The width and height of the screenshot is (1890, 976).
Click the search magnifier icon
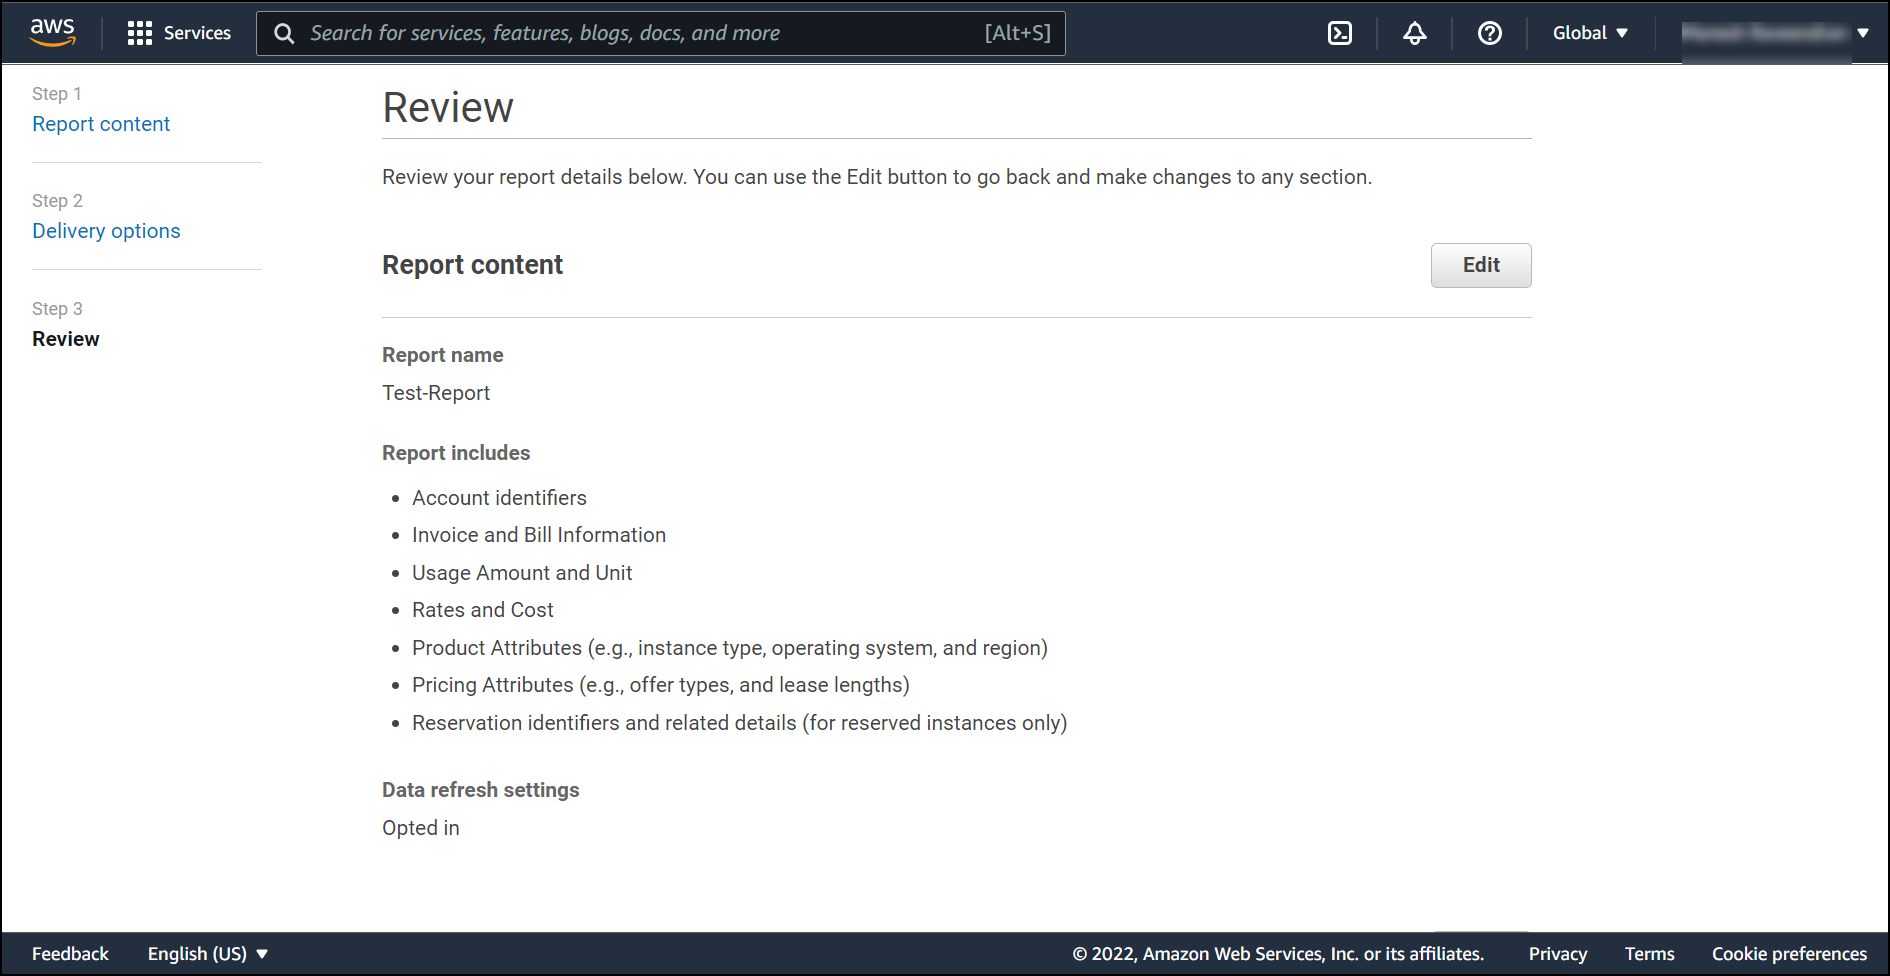284,34
